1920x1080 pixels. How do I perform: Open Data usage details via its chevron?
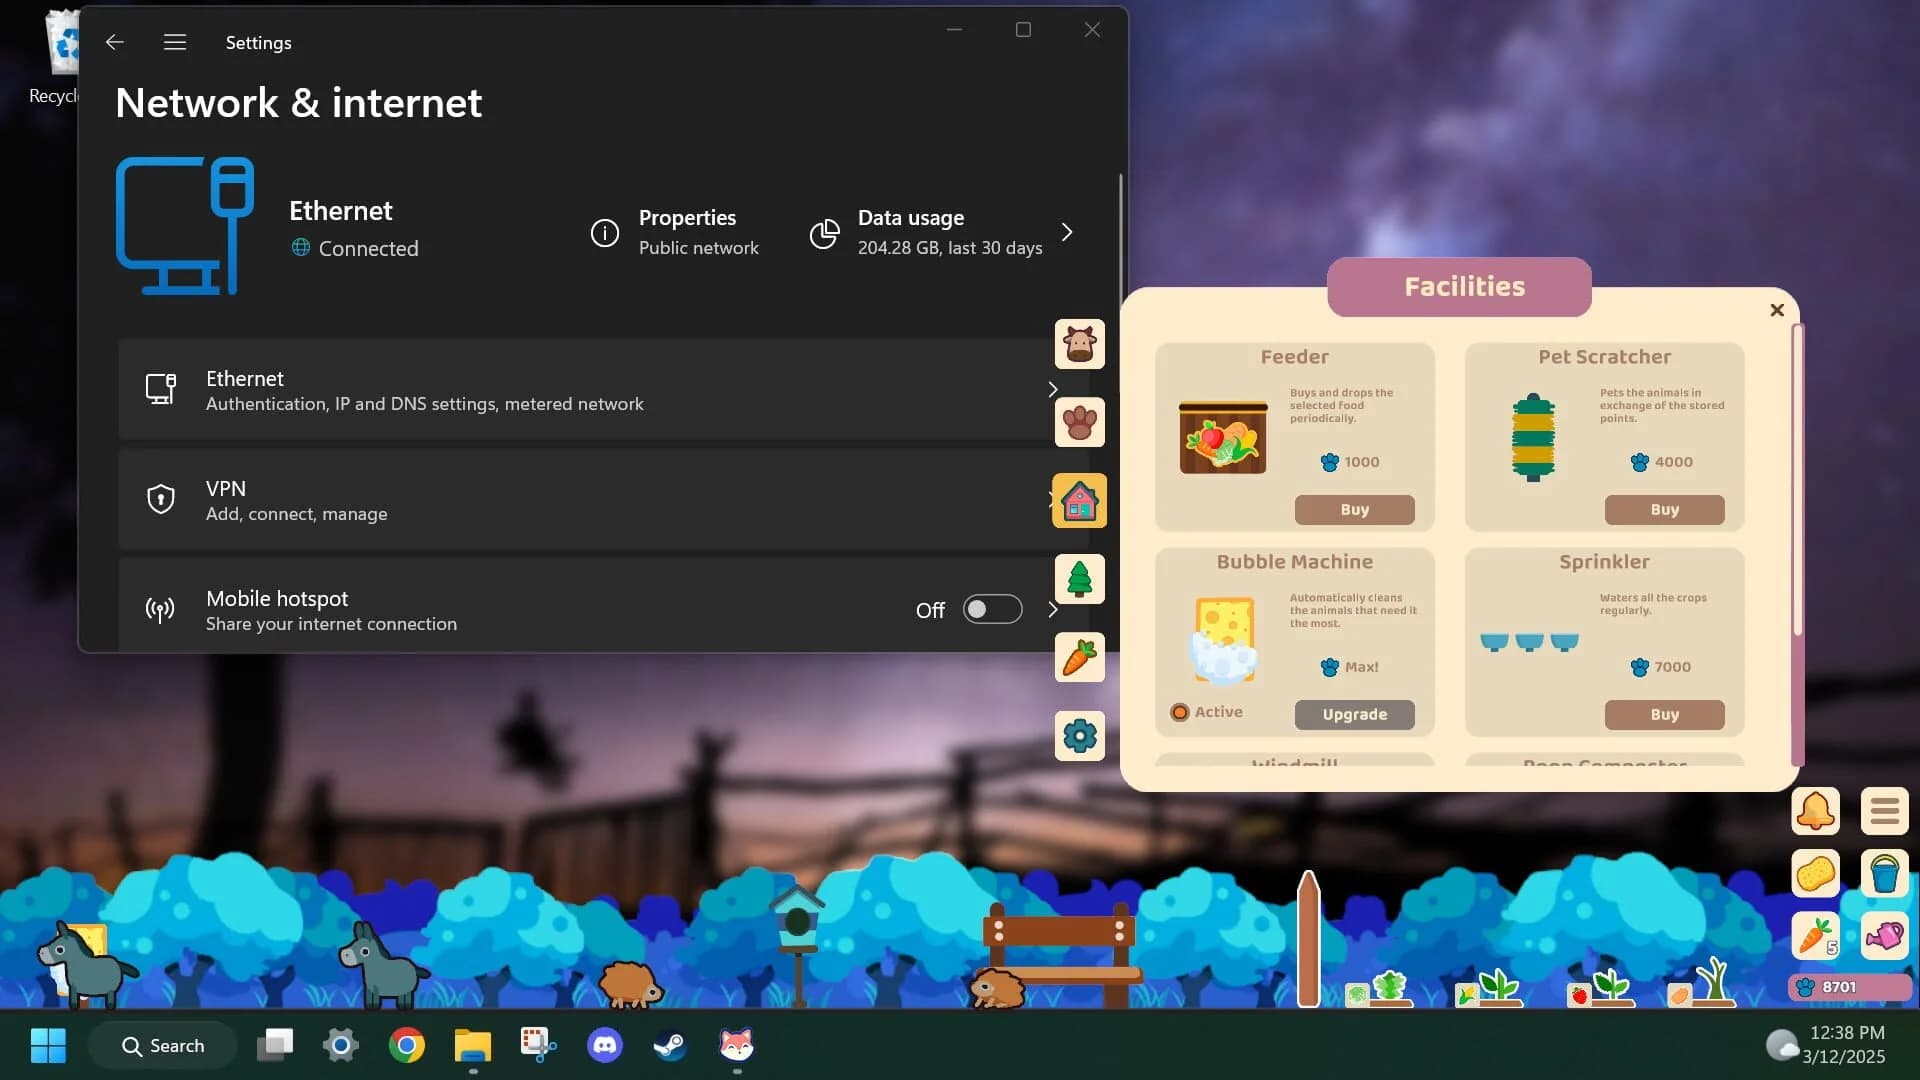[x=1066, y=232]
